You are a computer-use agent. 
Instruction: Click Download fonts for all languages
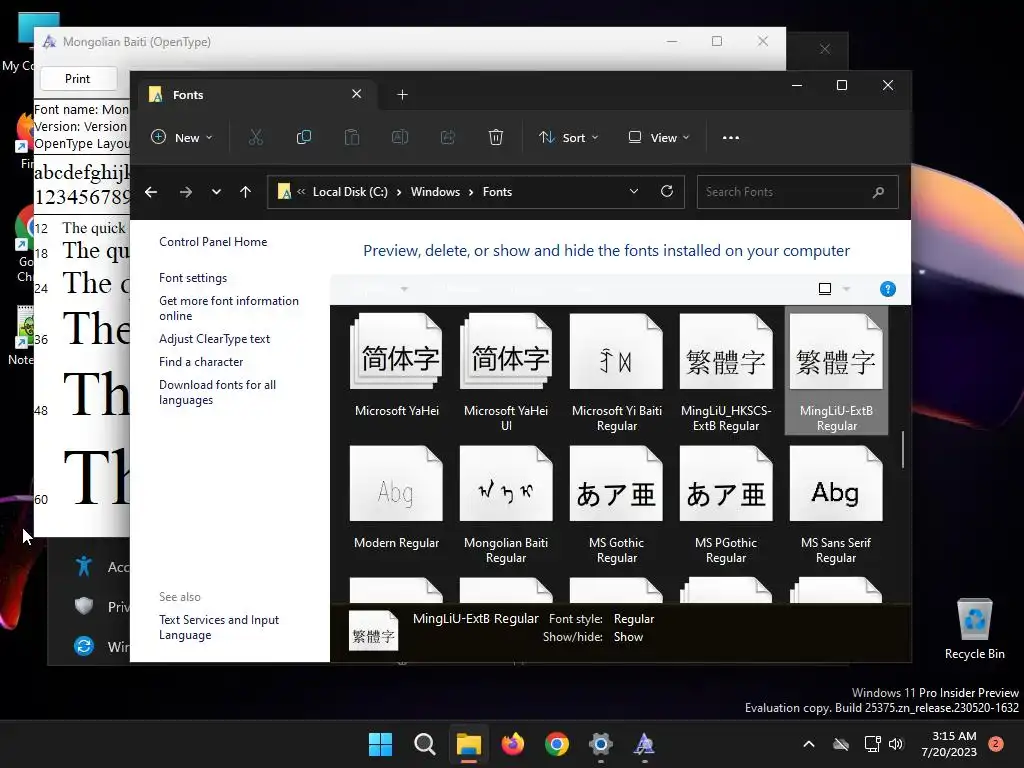click(217, 392)
